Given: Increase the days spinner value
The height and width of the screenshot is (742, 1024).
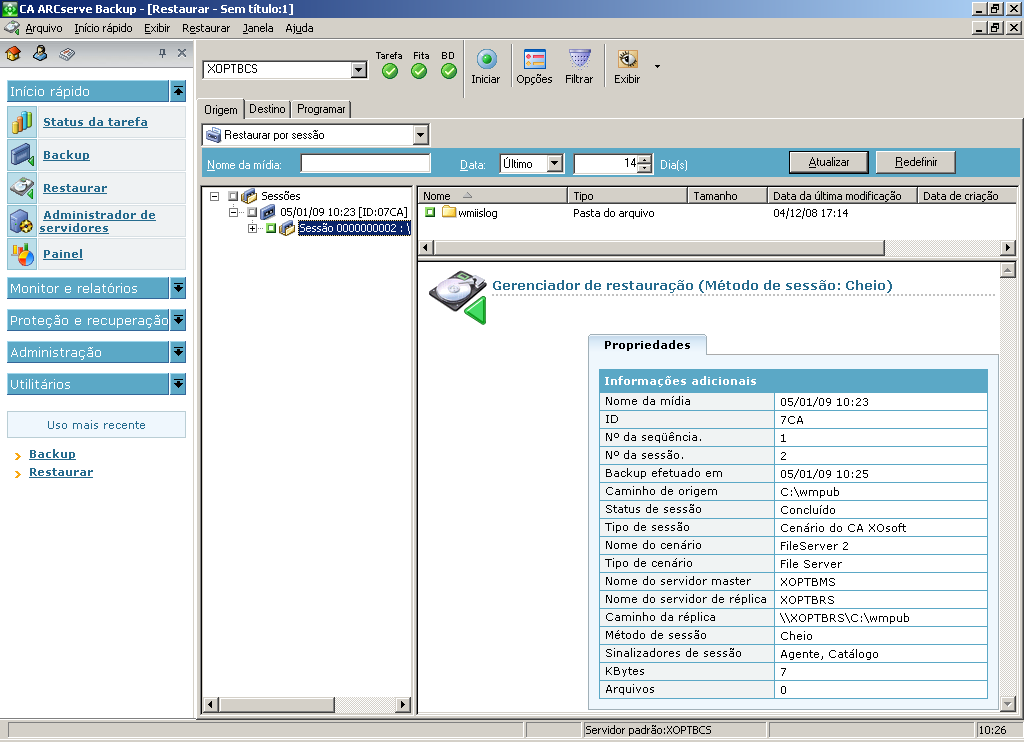Looking at the screenshot, I should pos(645,159).
